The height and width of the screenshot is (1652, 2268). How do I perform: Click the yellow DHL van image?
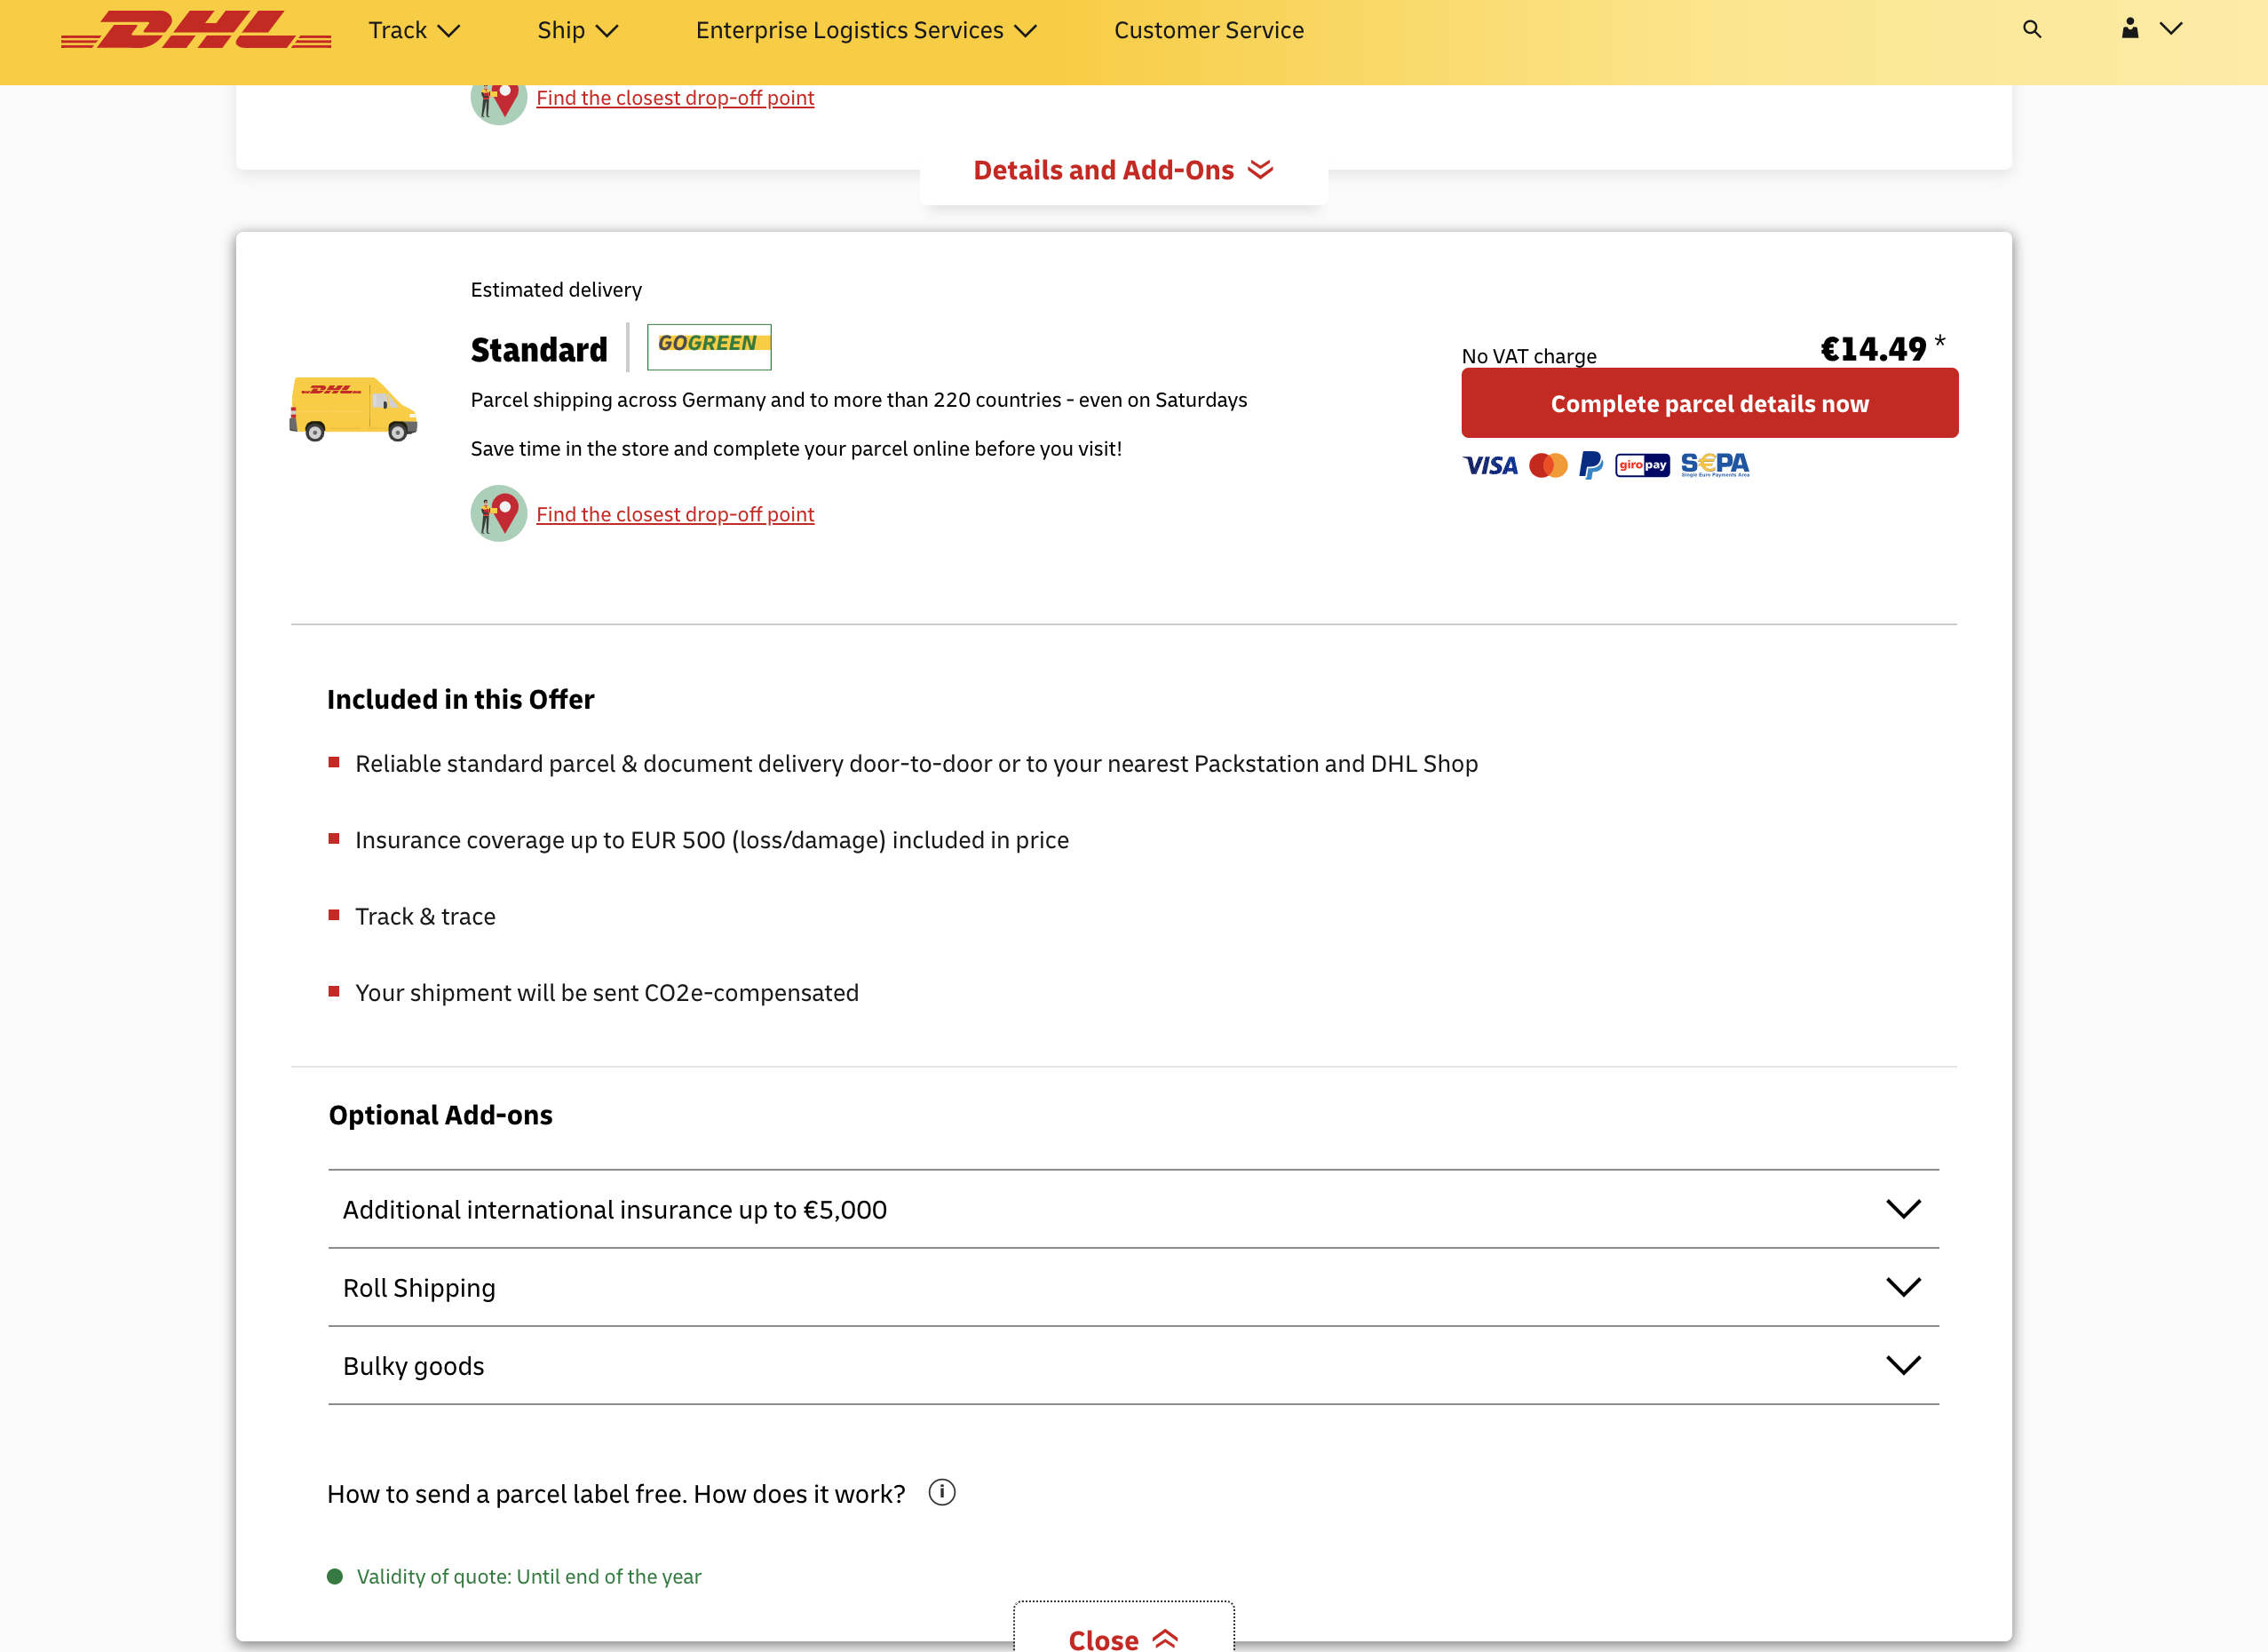(353, 409)
